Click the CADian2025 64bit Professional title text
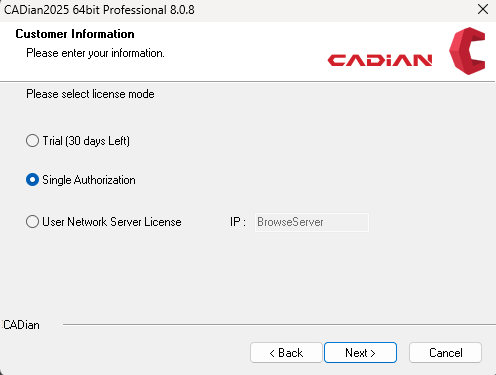The height and width of the screenshot is (375, 496). [x=99, y=10]
